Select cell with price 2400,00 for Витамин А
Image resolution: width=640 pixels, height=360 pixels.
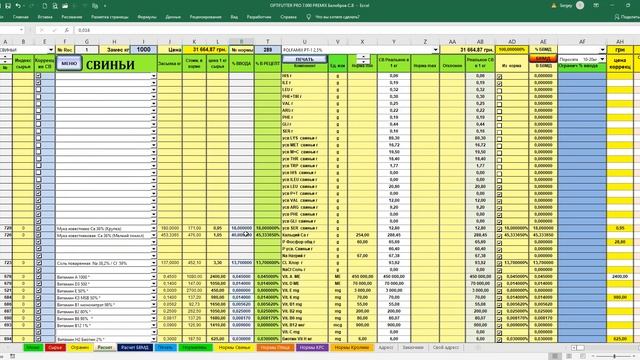pyautogui.click(x=218, y=277)
